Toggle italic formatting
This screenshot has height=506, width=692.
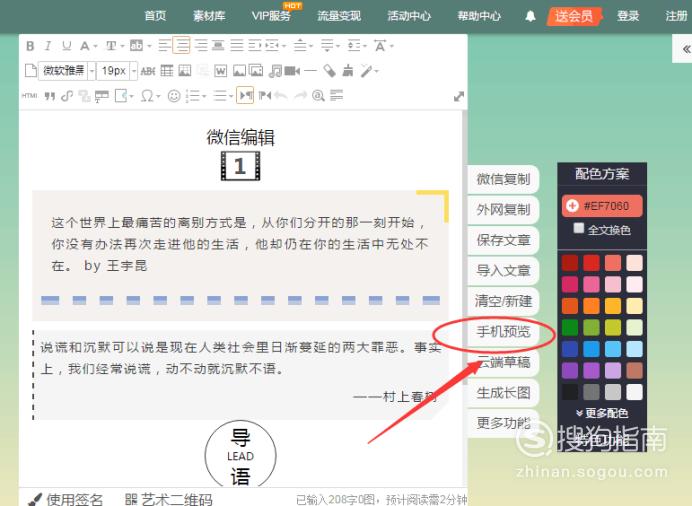(x=48, y=46)
